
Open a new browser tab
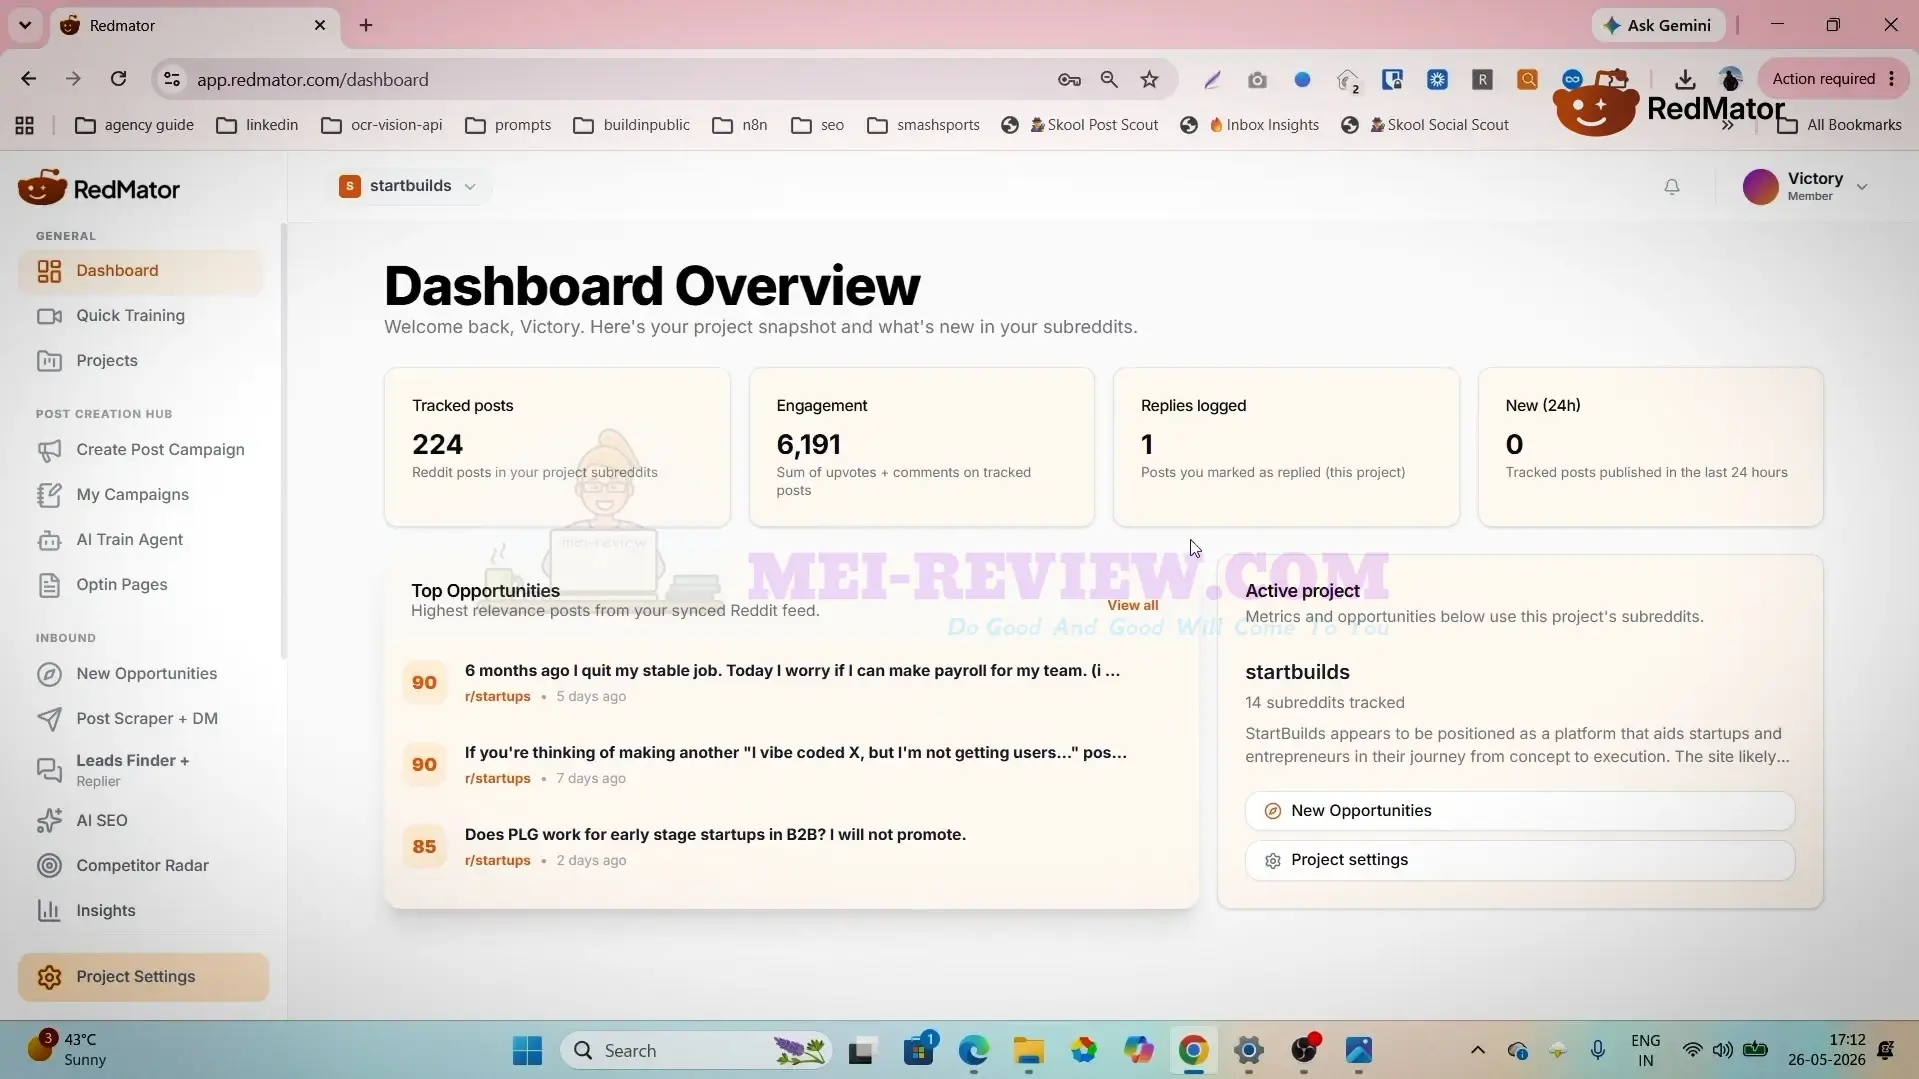tap(366, 25)
